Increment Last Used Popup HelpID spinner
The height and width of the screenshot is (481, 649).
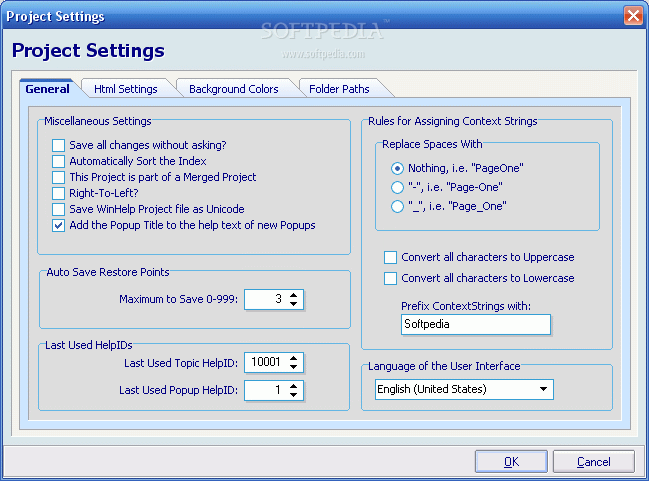(293, 386)
